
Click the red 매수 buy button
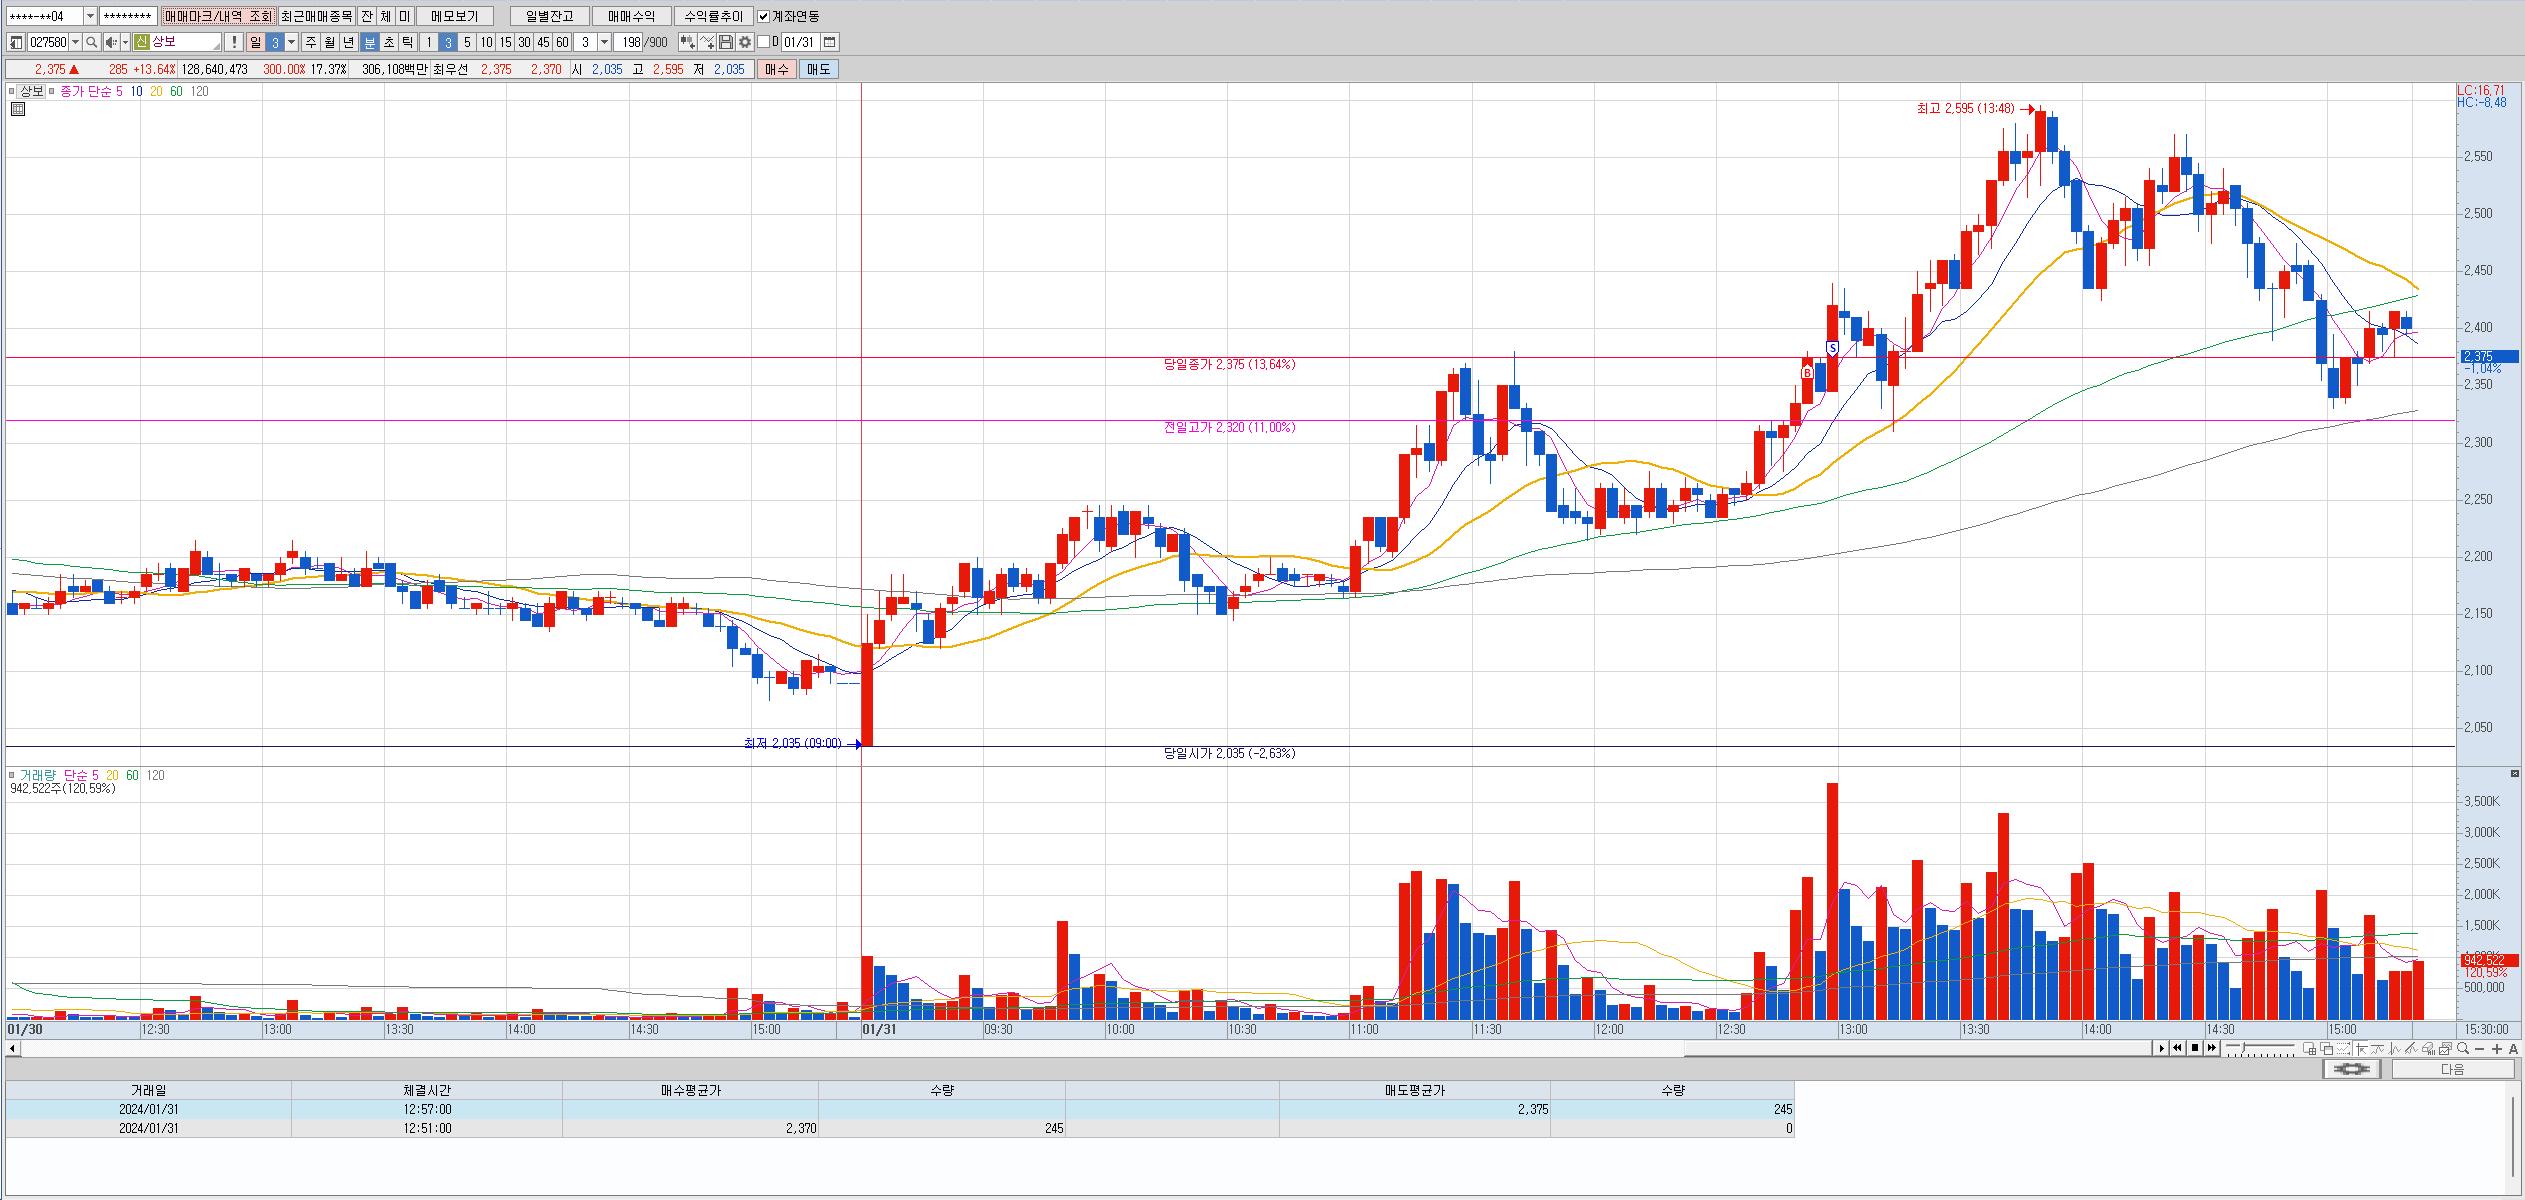pyautogui.click(x=776, y=69)
